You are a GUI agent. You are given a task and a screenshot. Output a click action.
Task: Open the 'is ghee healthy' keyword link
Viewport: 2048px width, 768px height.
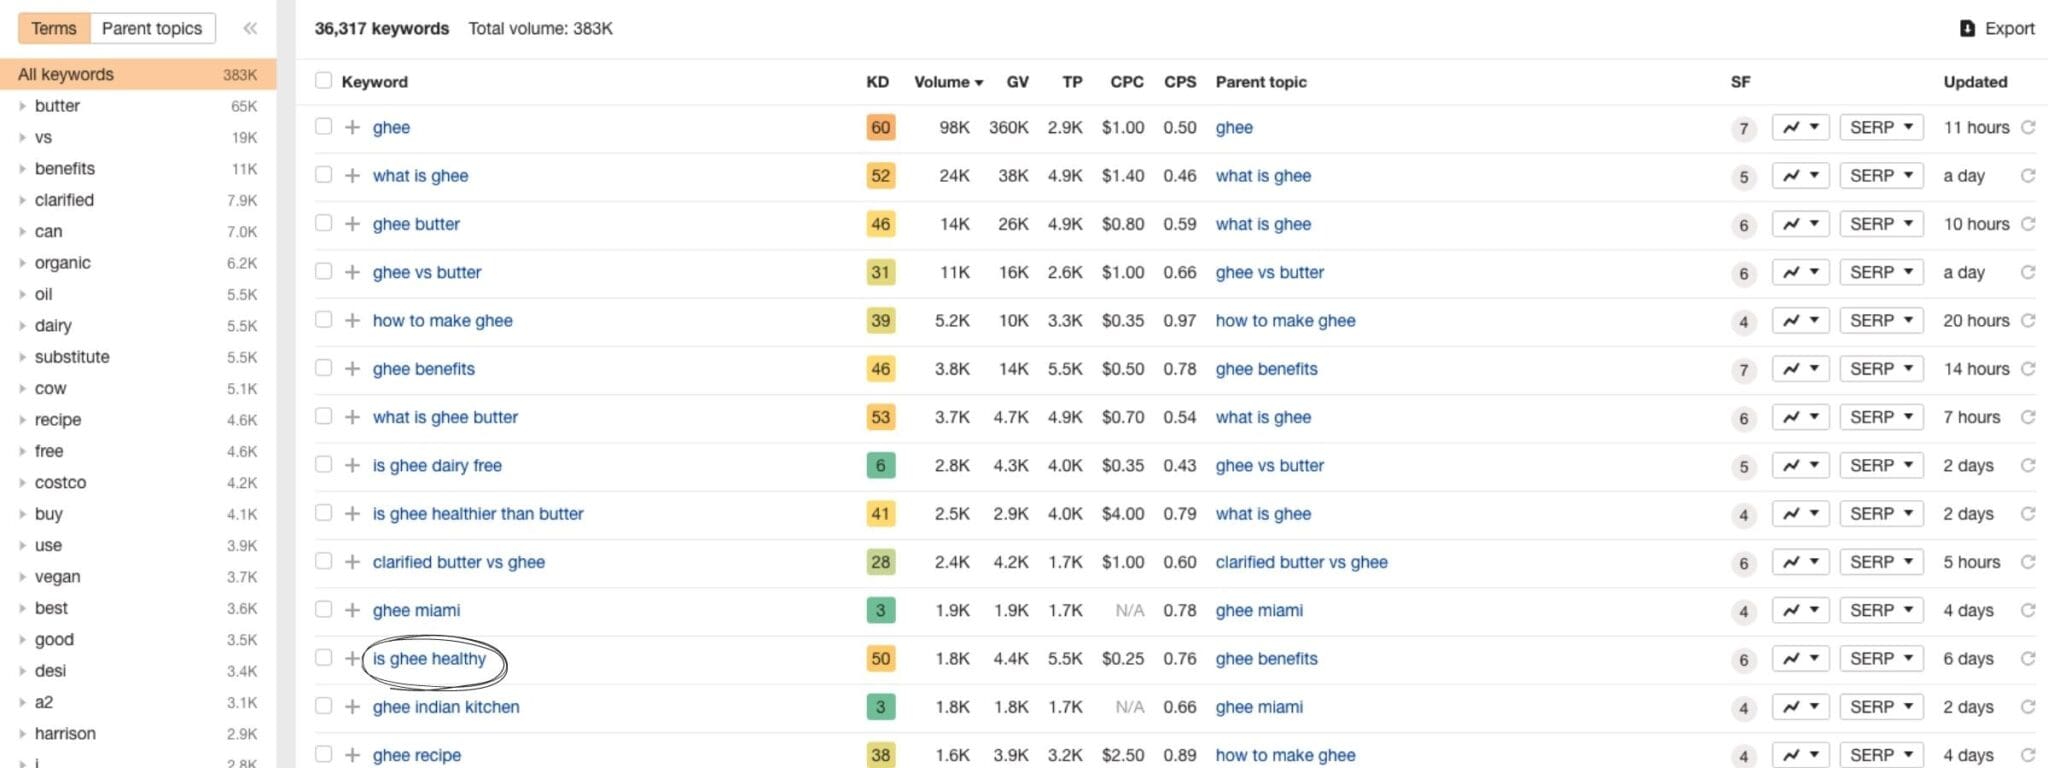[429, 659]
